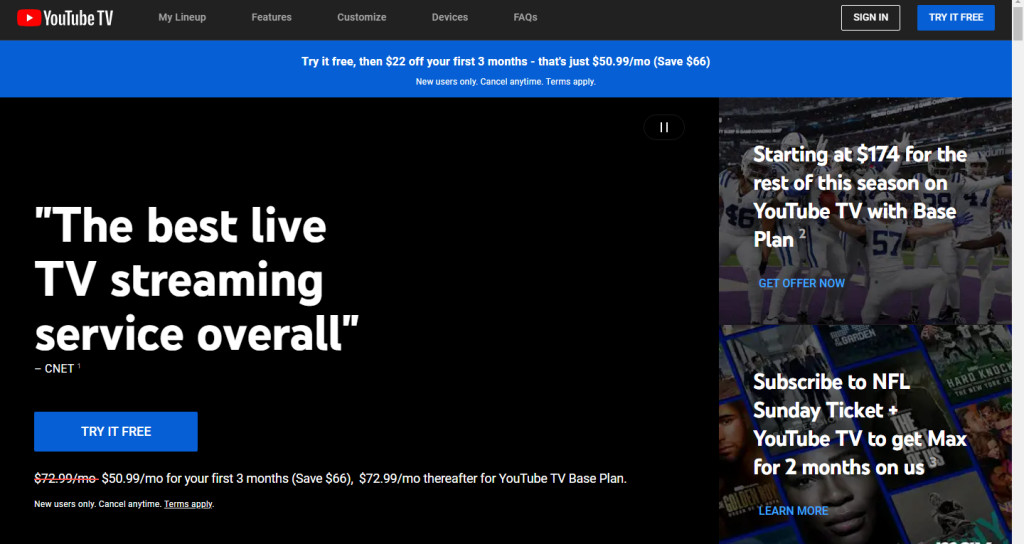Open the Terms apply link
The height and width of the screenshot is (544, 1024).
188,504
